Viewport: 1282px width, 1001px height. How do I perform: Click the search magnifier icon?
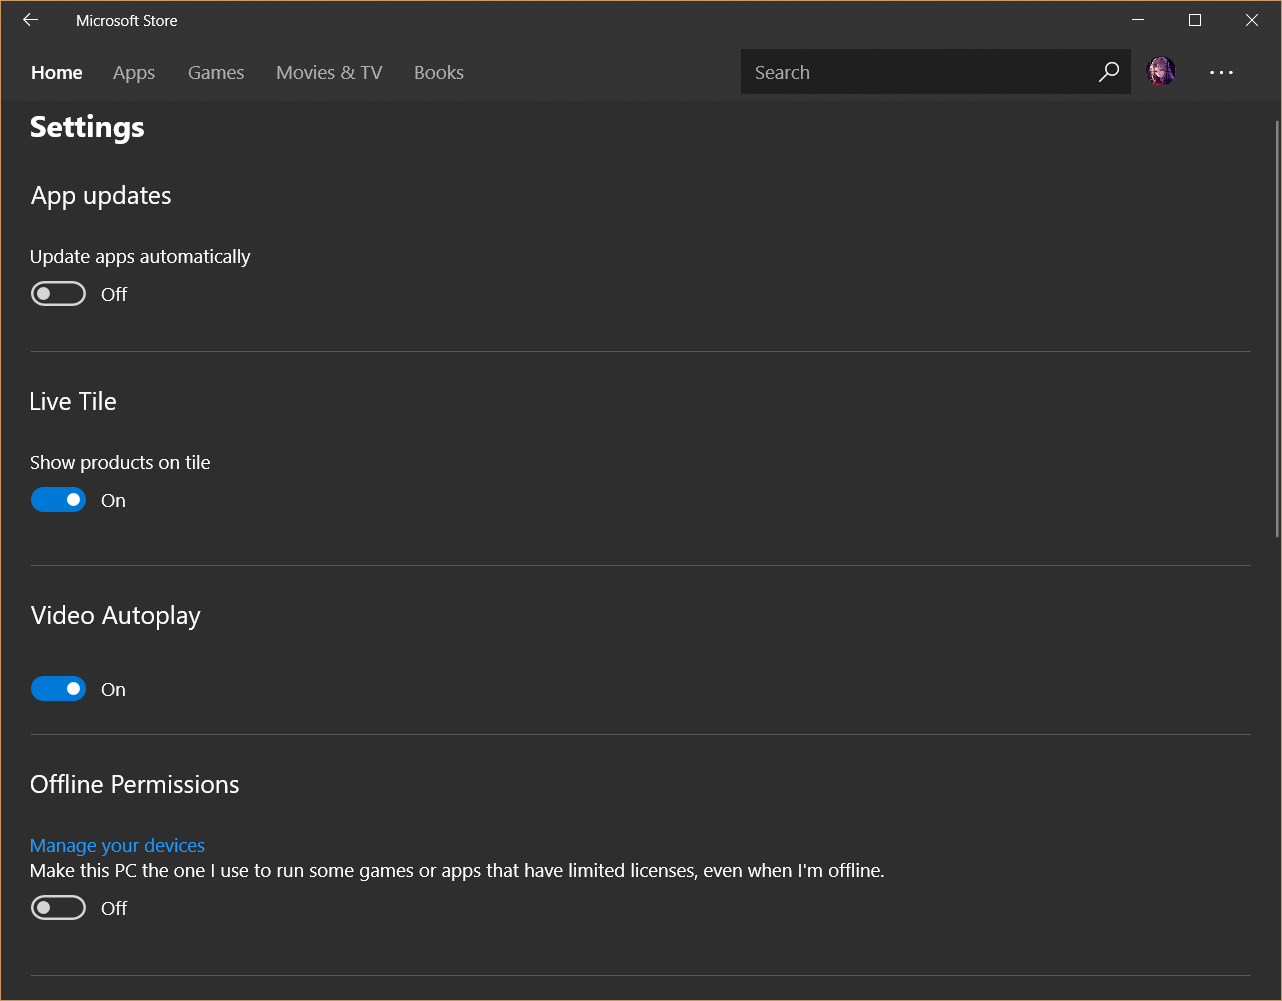(x=1108, y=72)
